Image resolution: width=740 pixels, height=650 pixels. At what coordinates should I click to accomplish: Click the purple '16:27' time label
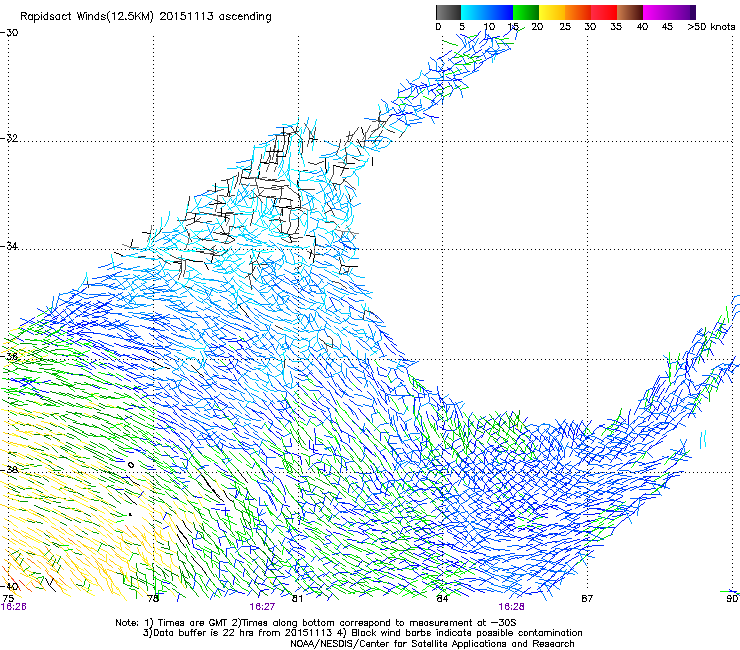tap(262, 607)
